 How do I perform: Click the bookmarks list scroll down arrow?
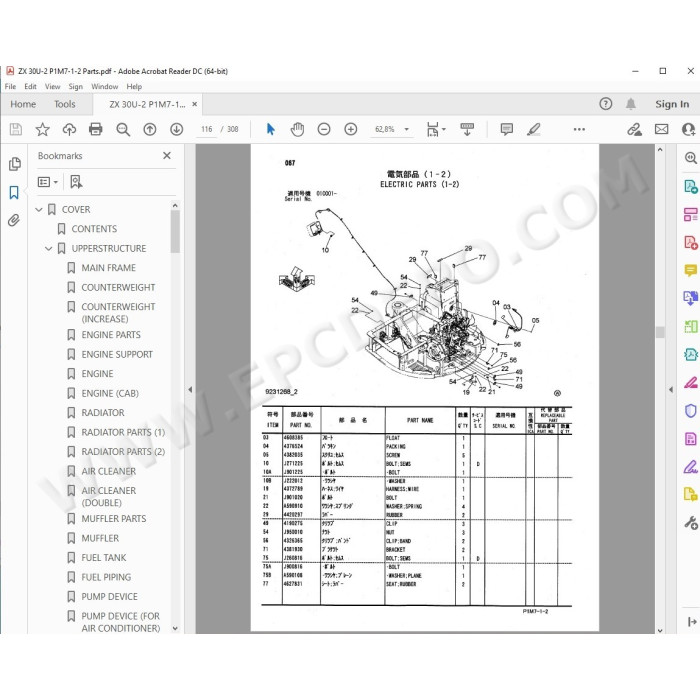pyautogui.click(x=175, y=628)
